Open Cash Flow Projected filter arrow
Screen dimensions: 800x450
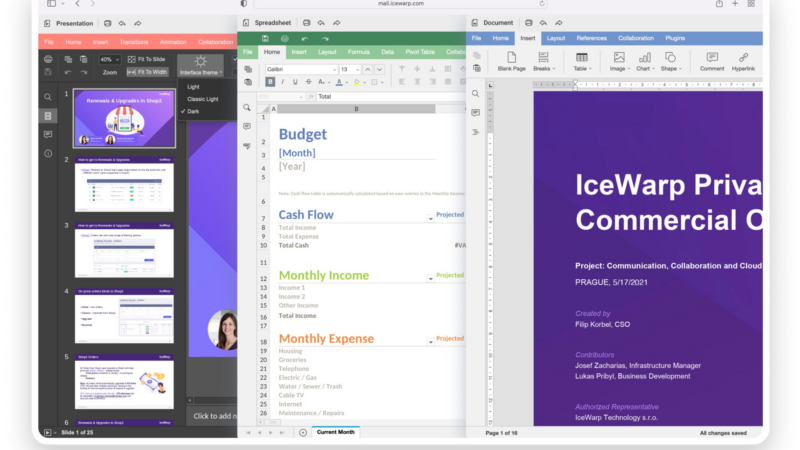pos(431,218)
